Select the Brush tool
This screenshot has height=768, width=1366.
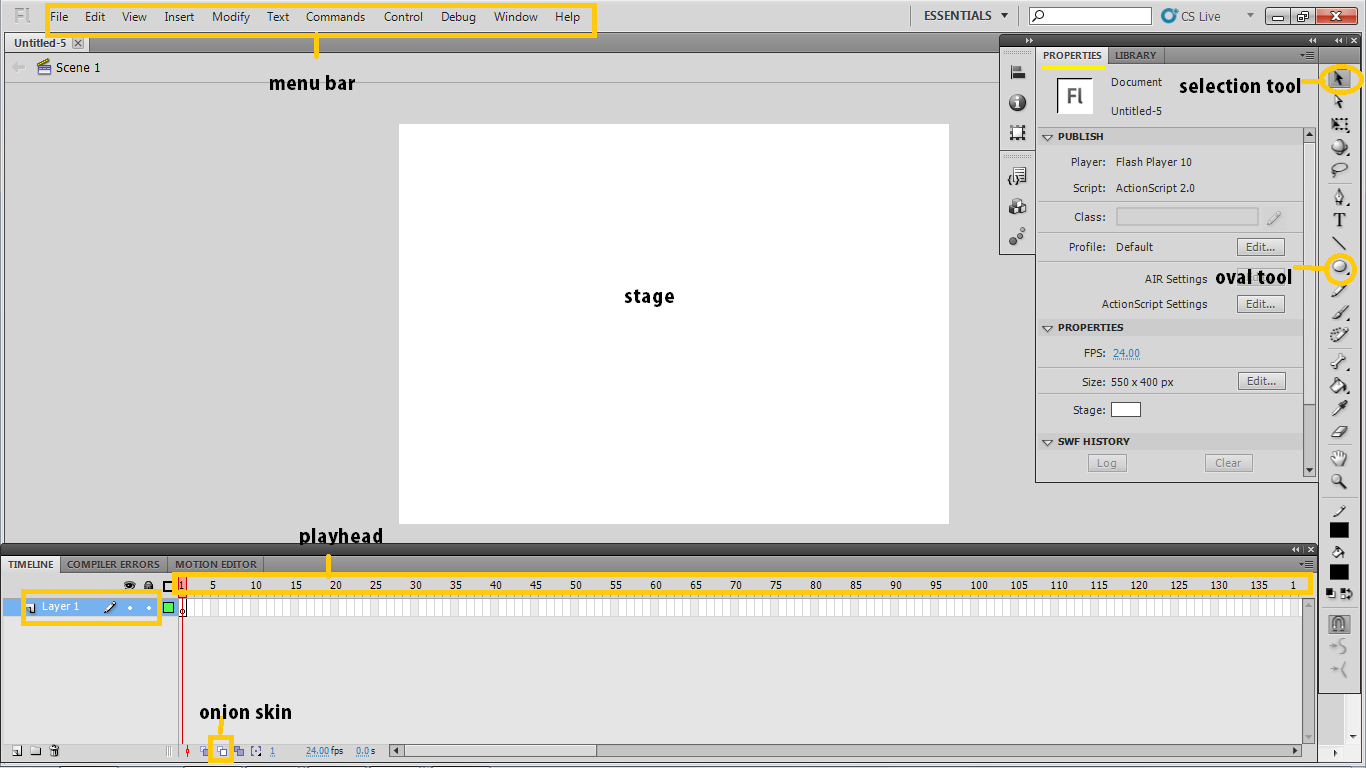(1340, 313)
